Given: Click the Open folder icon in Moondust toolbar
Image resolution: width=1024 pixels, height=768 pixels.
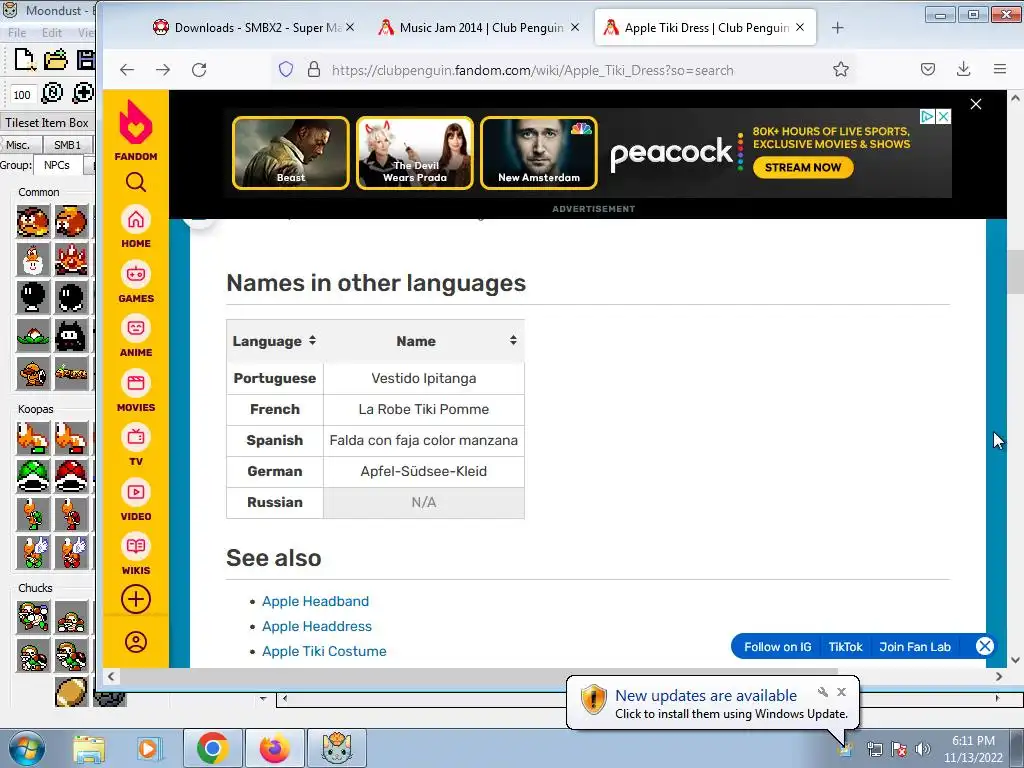Looking at the screenshot, I should coord(56,59).
